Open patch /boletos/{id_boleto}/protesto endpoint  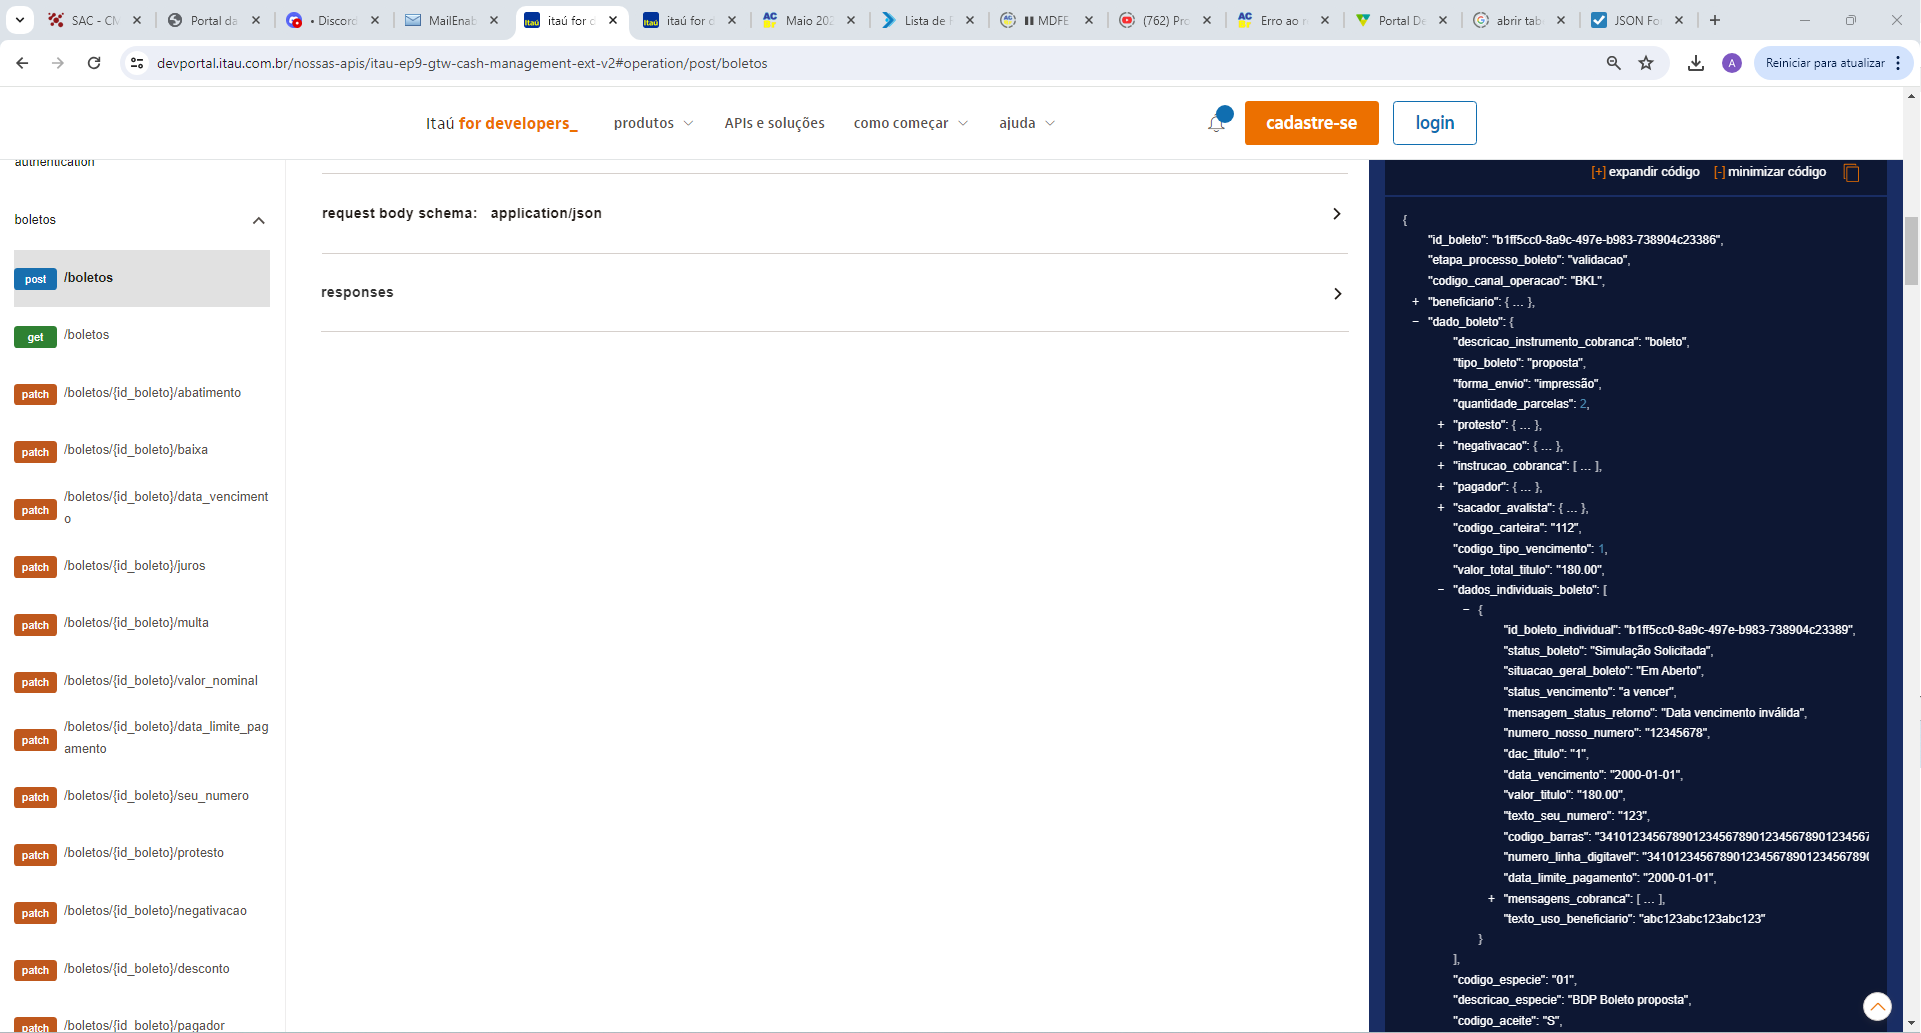[142, 853]
